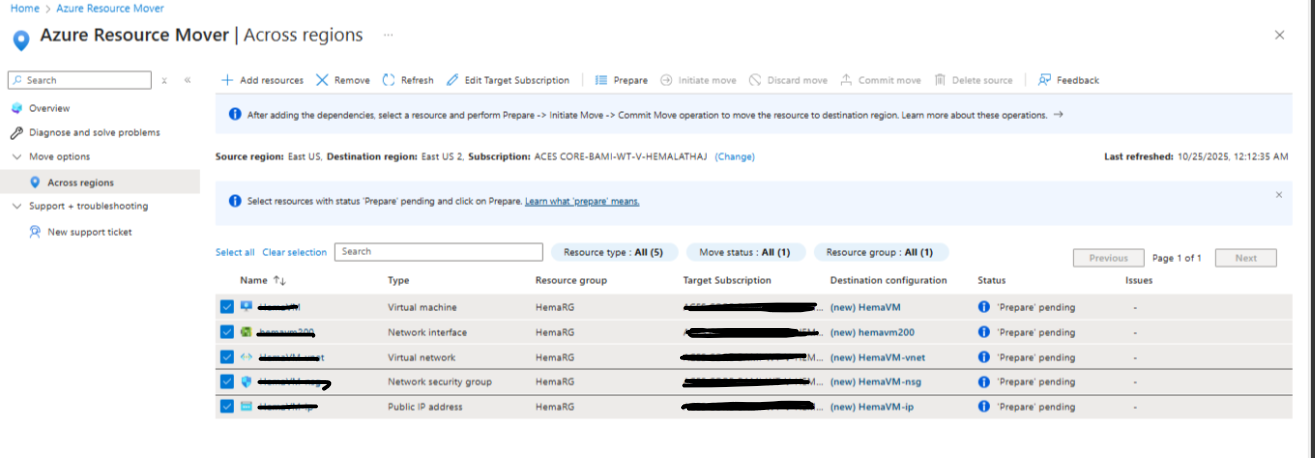The image size is (1315, 458).
Task: Click the Virtual machine row icon
Action: point(246,307)
